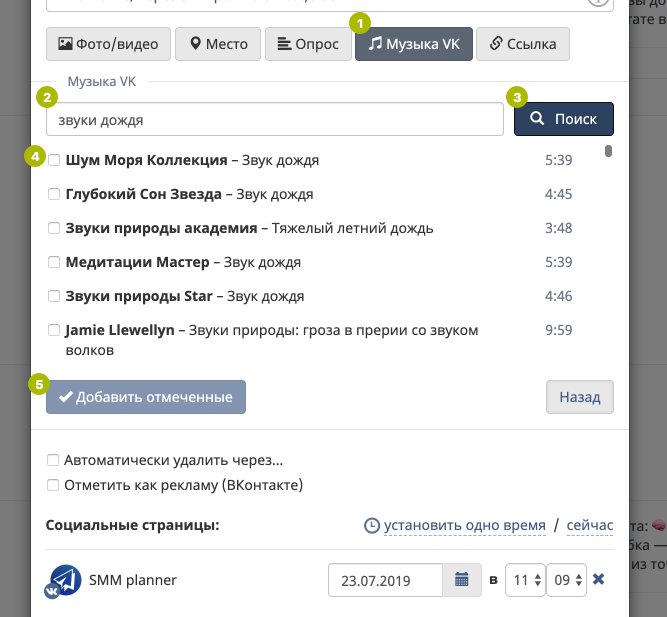Click the установить одно время link
Screen dimensions: 667x617
465,525
